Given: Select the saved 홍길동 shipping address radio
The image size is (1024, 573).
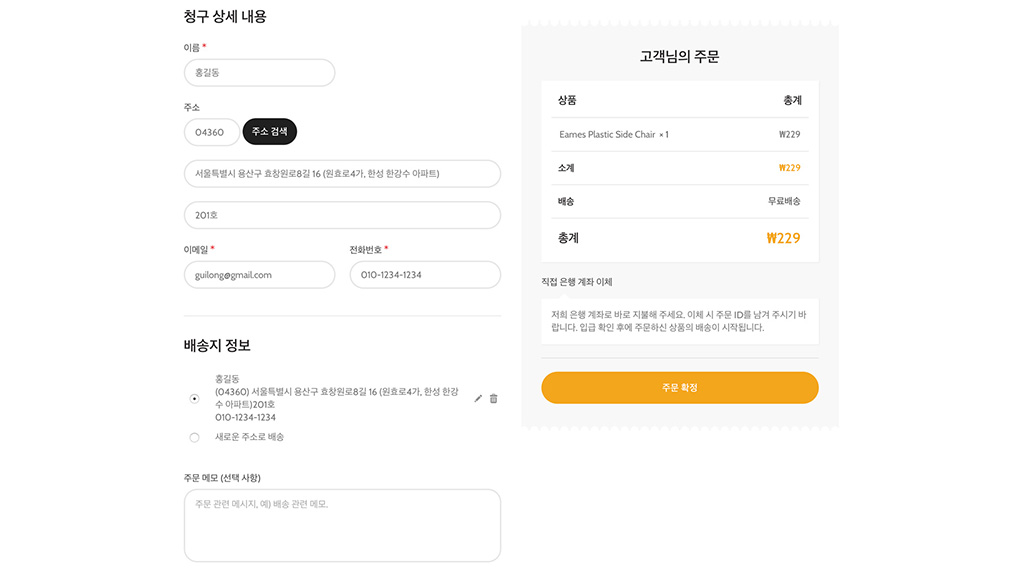Looking at the screenshot, I should pyautogui.click(x=194, y=399).
